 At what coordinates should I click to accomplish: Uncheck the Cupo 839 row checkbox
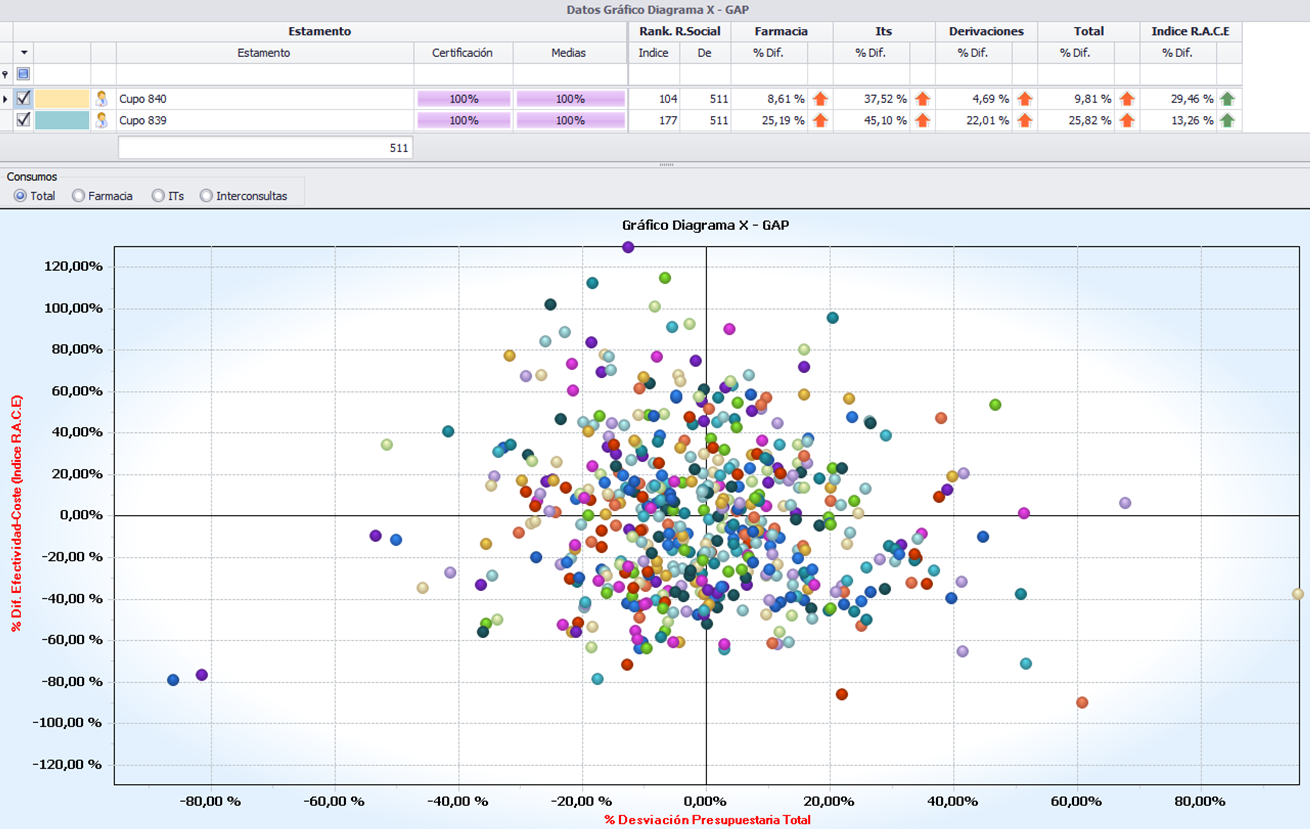pos(24,120)
